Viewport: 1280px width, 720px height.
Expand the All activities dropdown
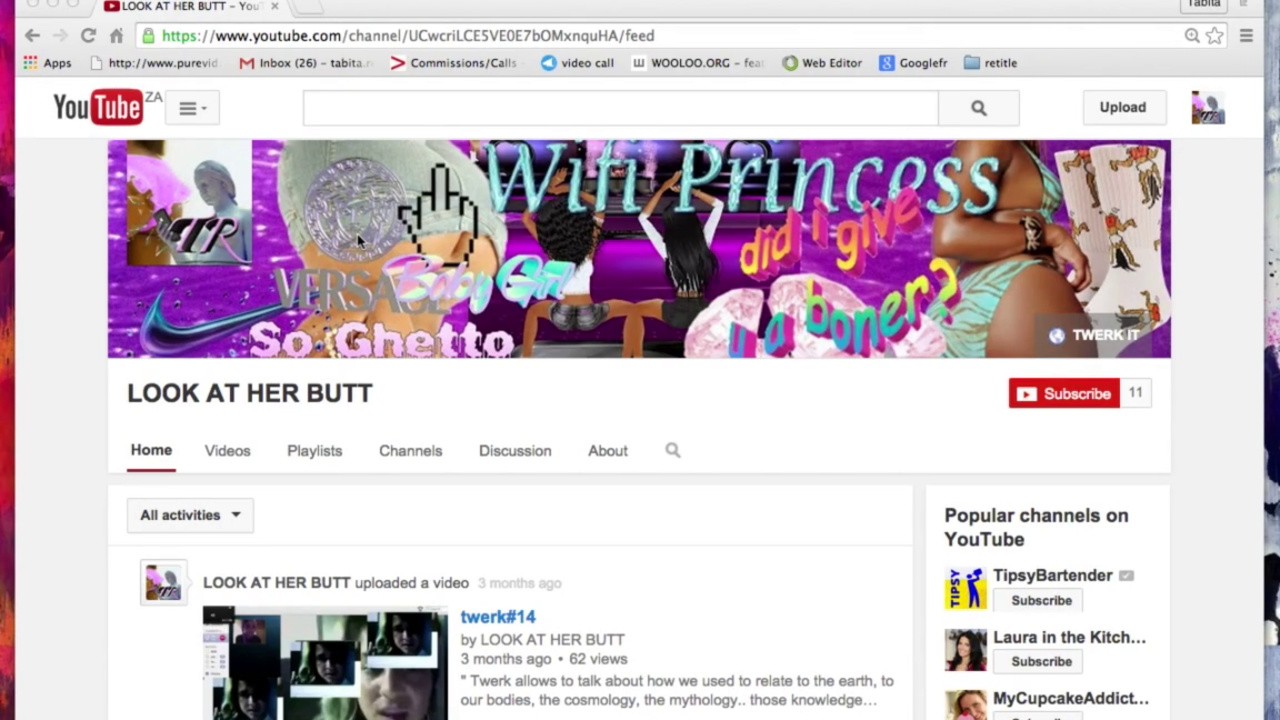[190, 515]
